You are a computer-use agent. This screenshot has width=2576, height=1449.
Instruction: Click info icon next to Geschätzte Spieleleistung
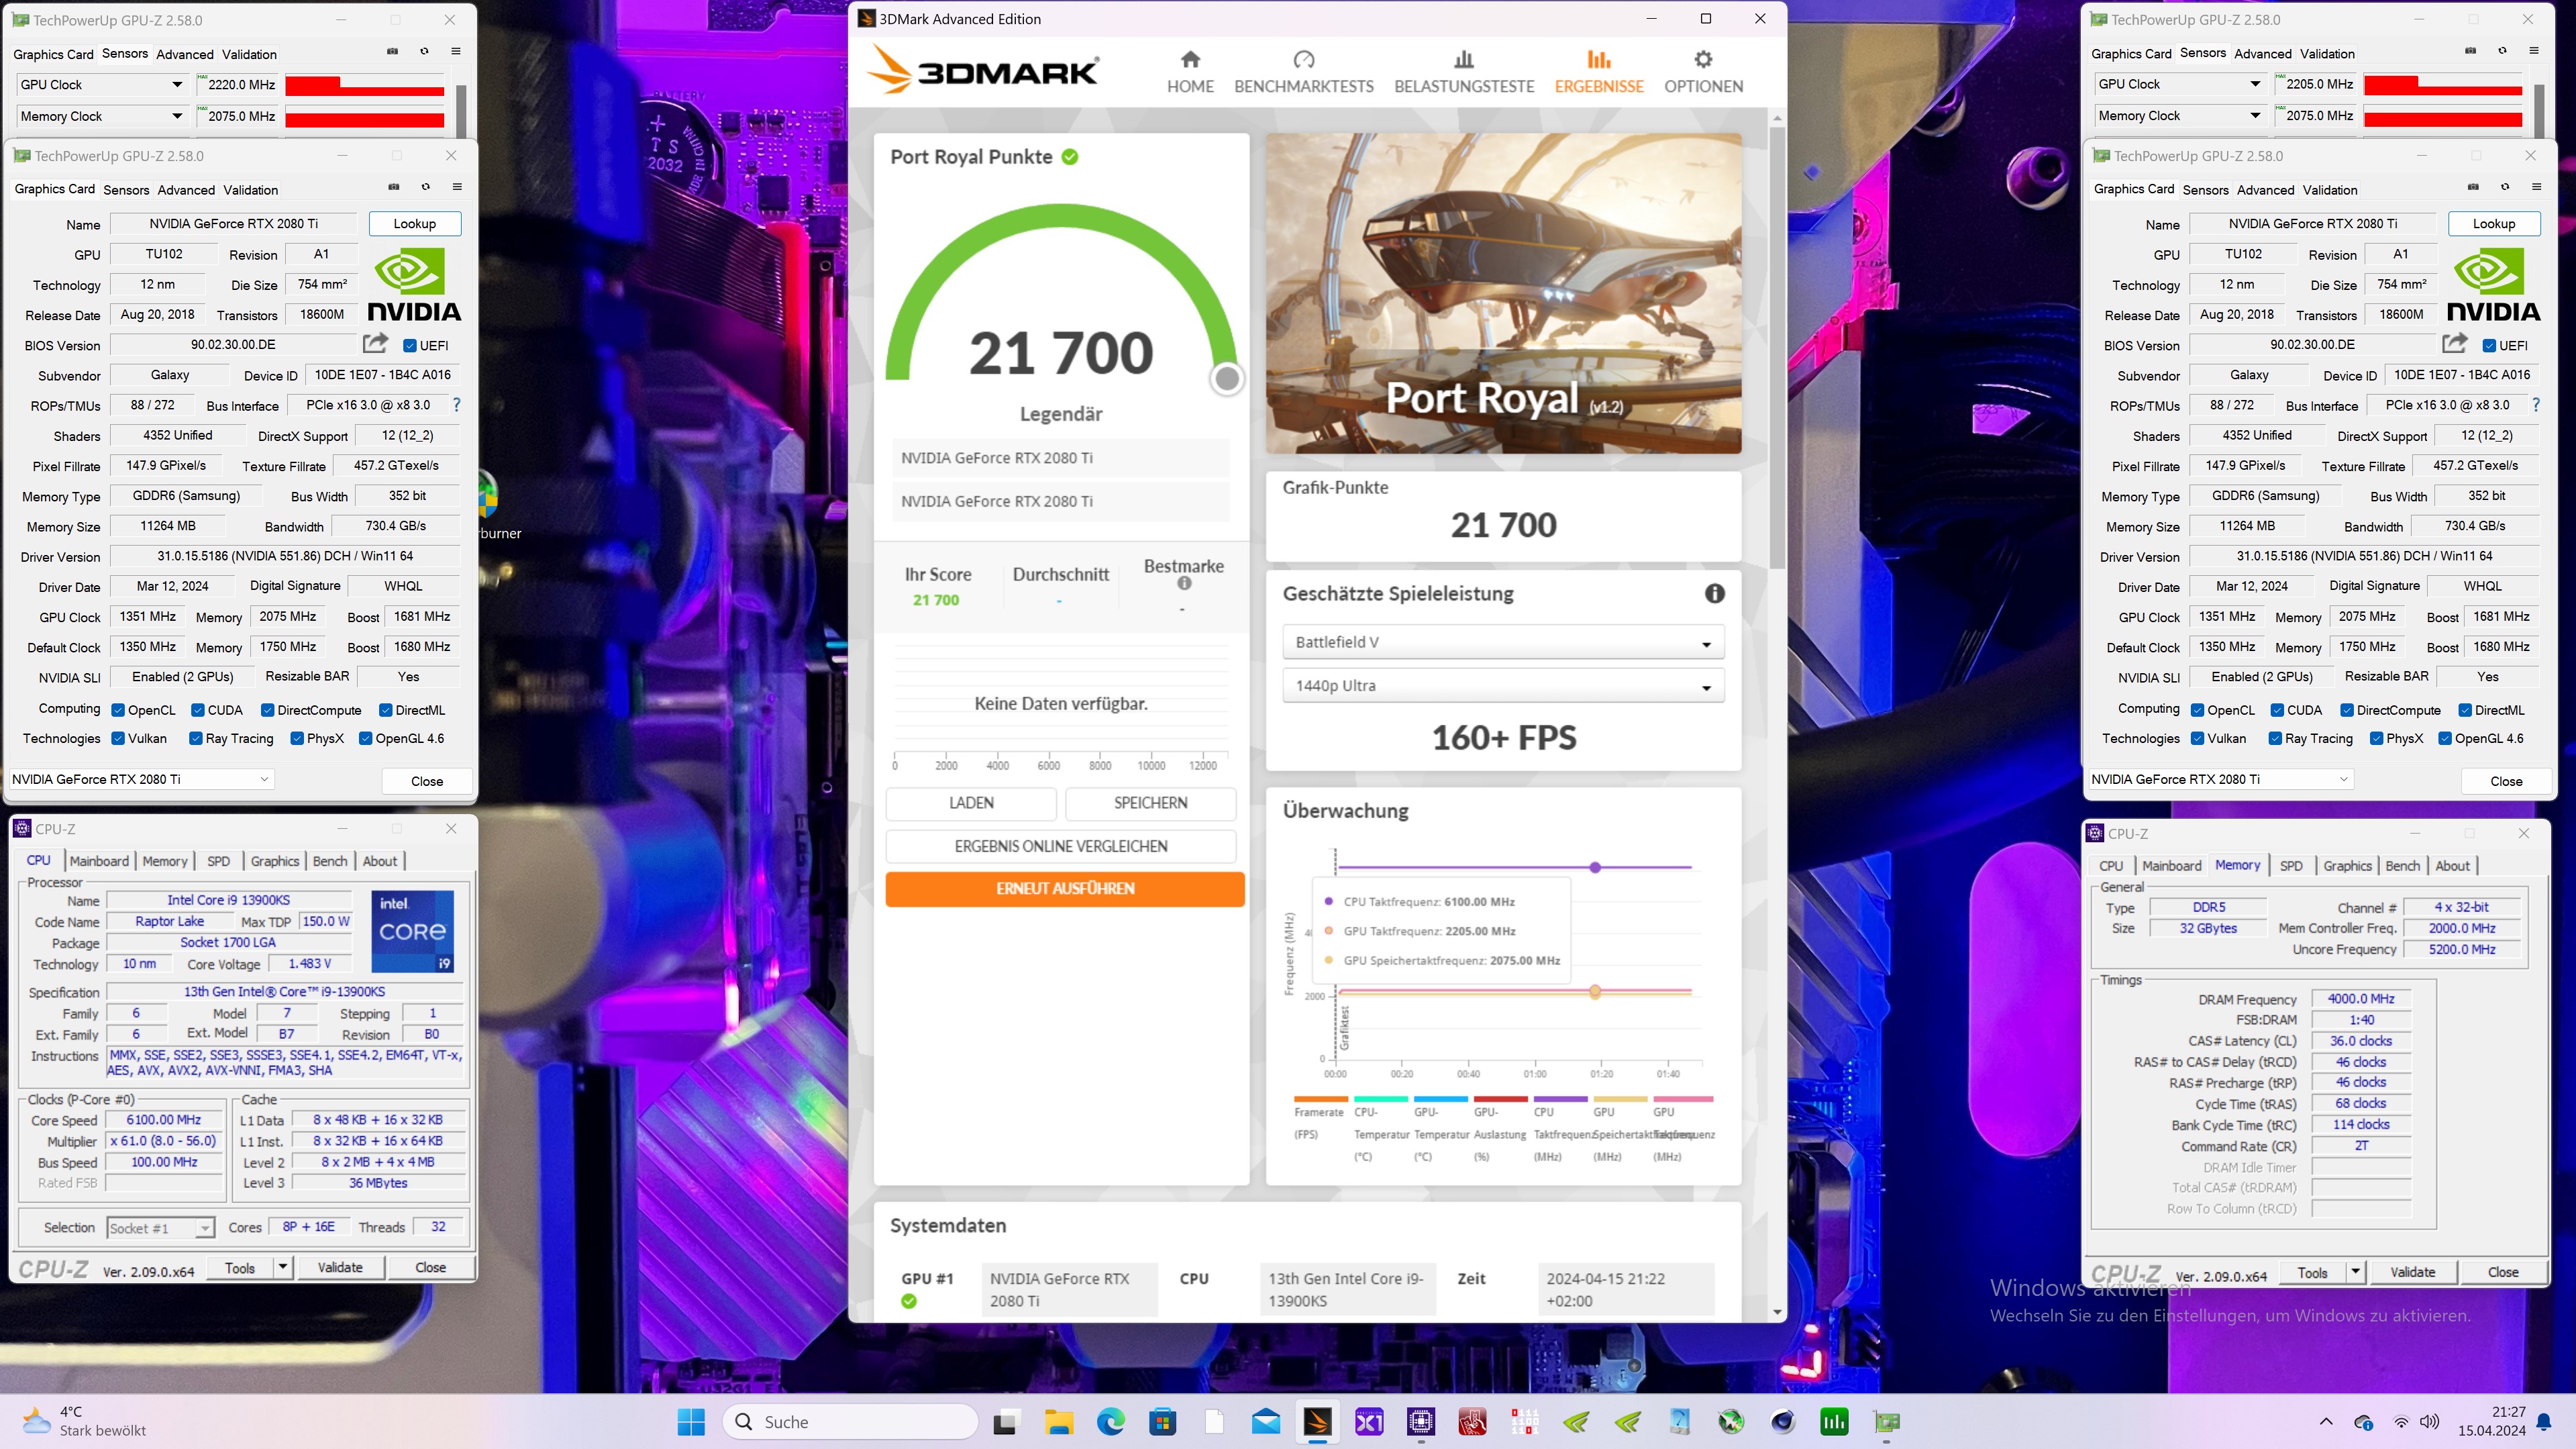tap(1714, 594)
